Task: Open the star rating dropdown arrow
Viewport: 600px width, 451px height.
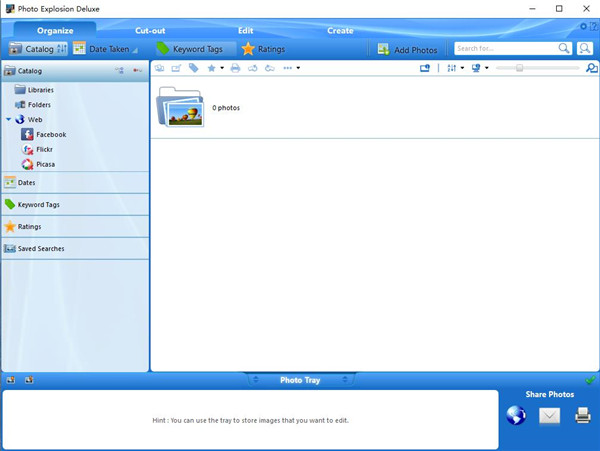Action: pyautogui.click(x=222, y=68)
